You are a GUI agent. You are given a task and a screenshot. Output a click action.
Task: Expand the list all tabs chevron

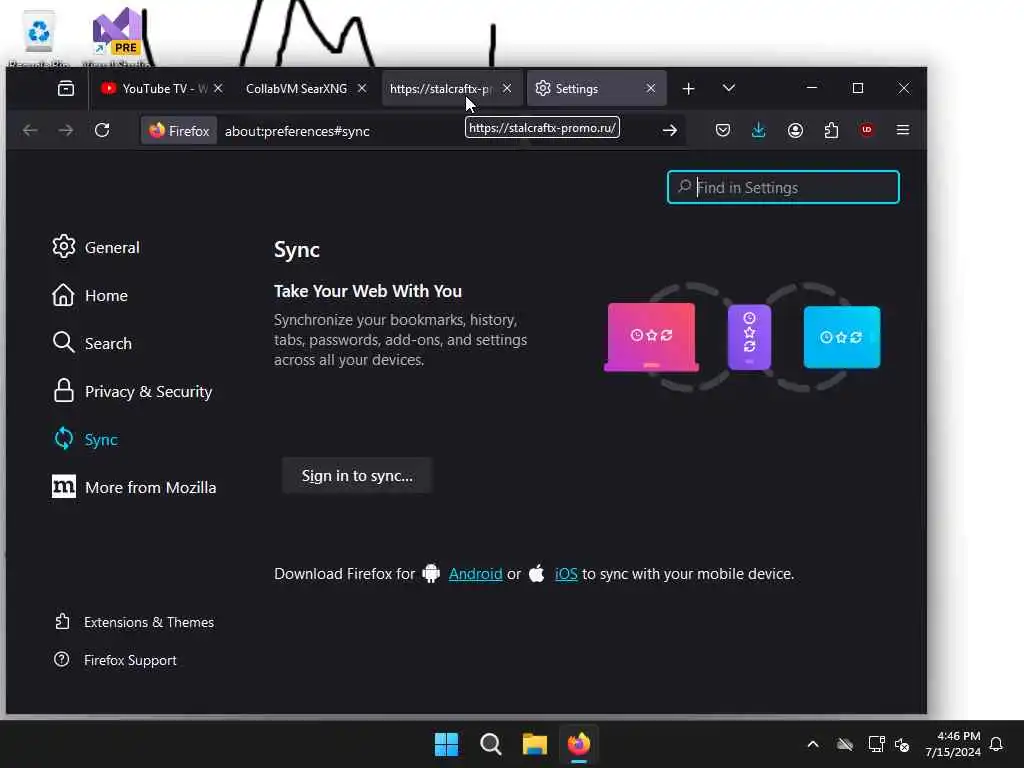click(x=729, y=88)
